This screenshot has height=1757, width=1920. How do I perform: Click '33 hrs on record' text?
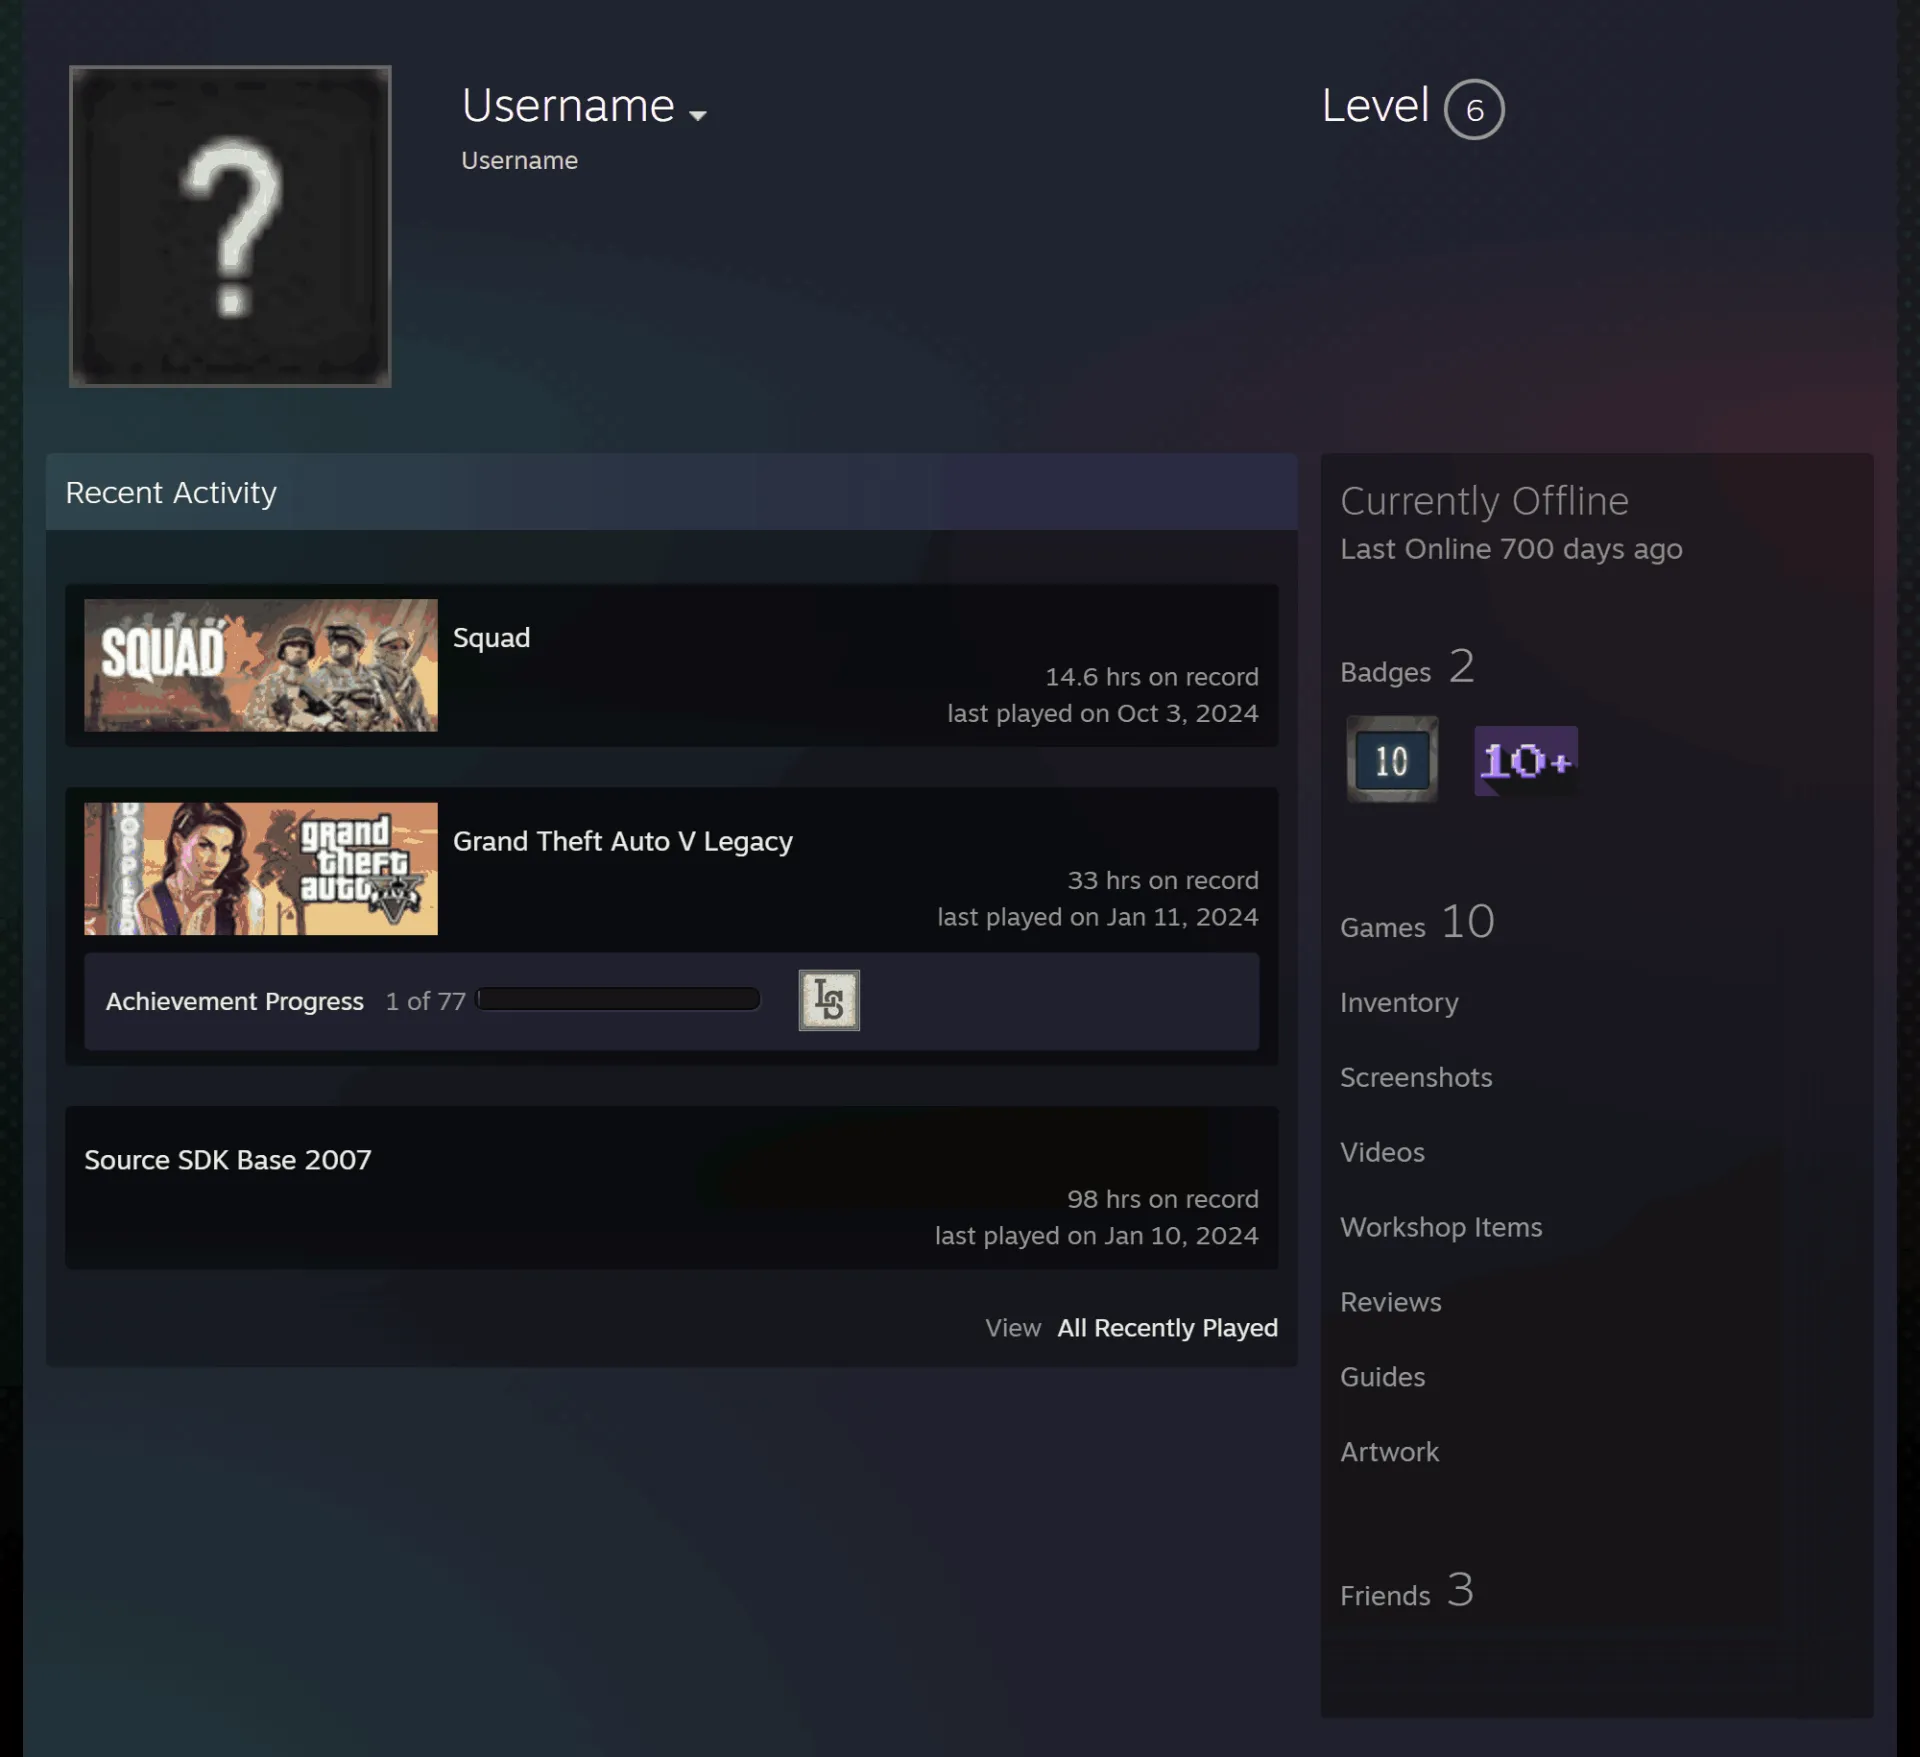[1163, 880]
